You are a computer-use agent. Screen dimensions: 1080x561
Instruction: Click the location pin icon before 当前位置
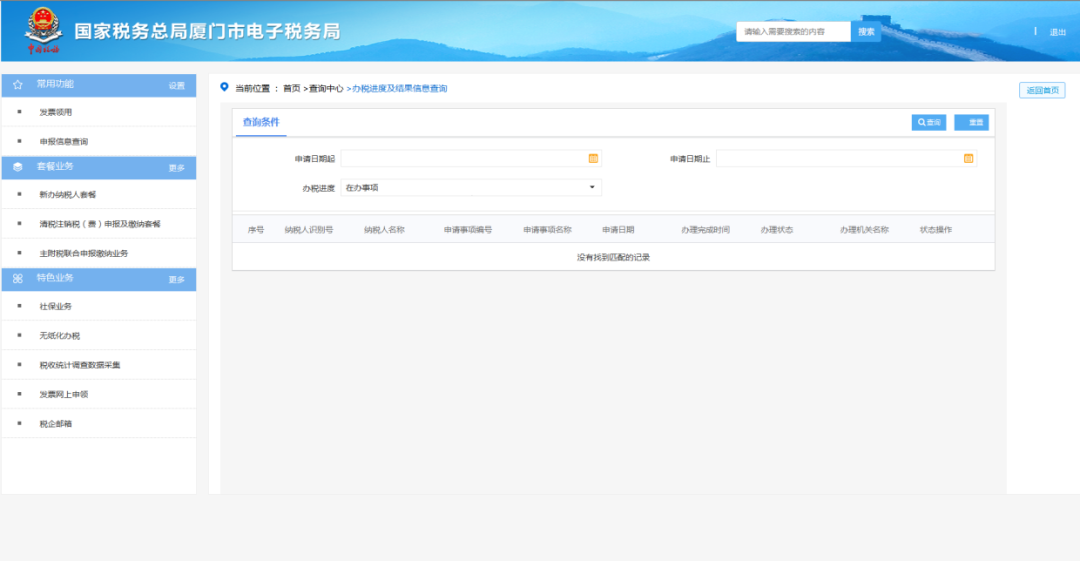(224, 87)
